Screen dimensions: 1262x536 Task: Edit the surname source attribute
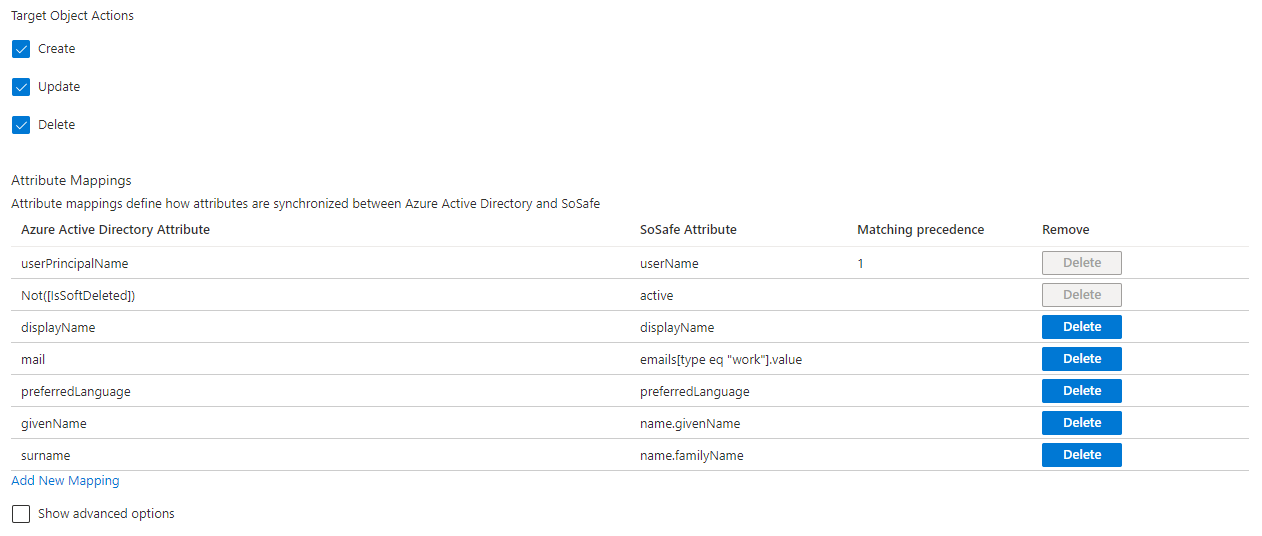click(46, 456)
